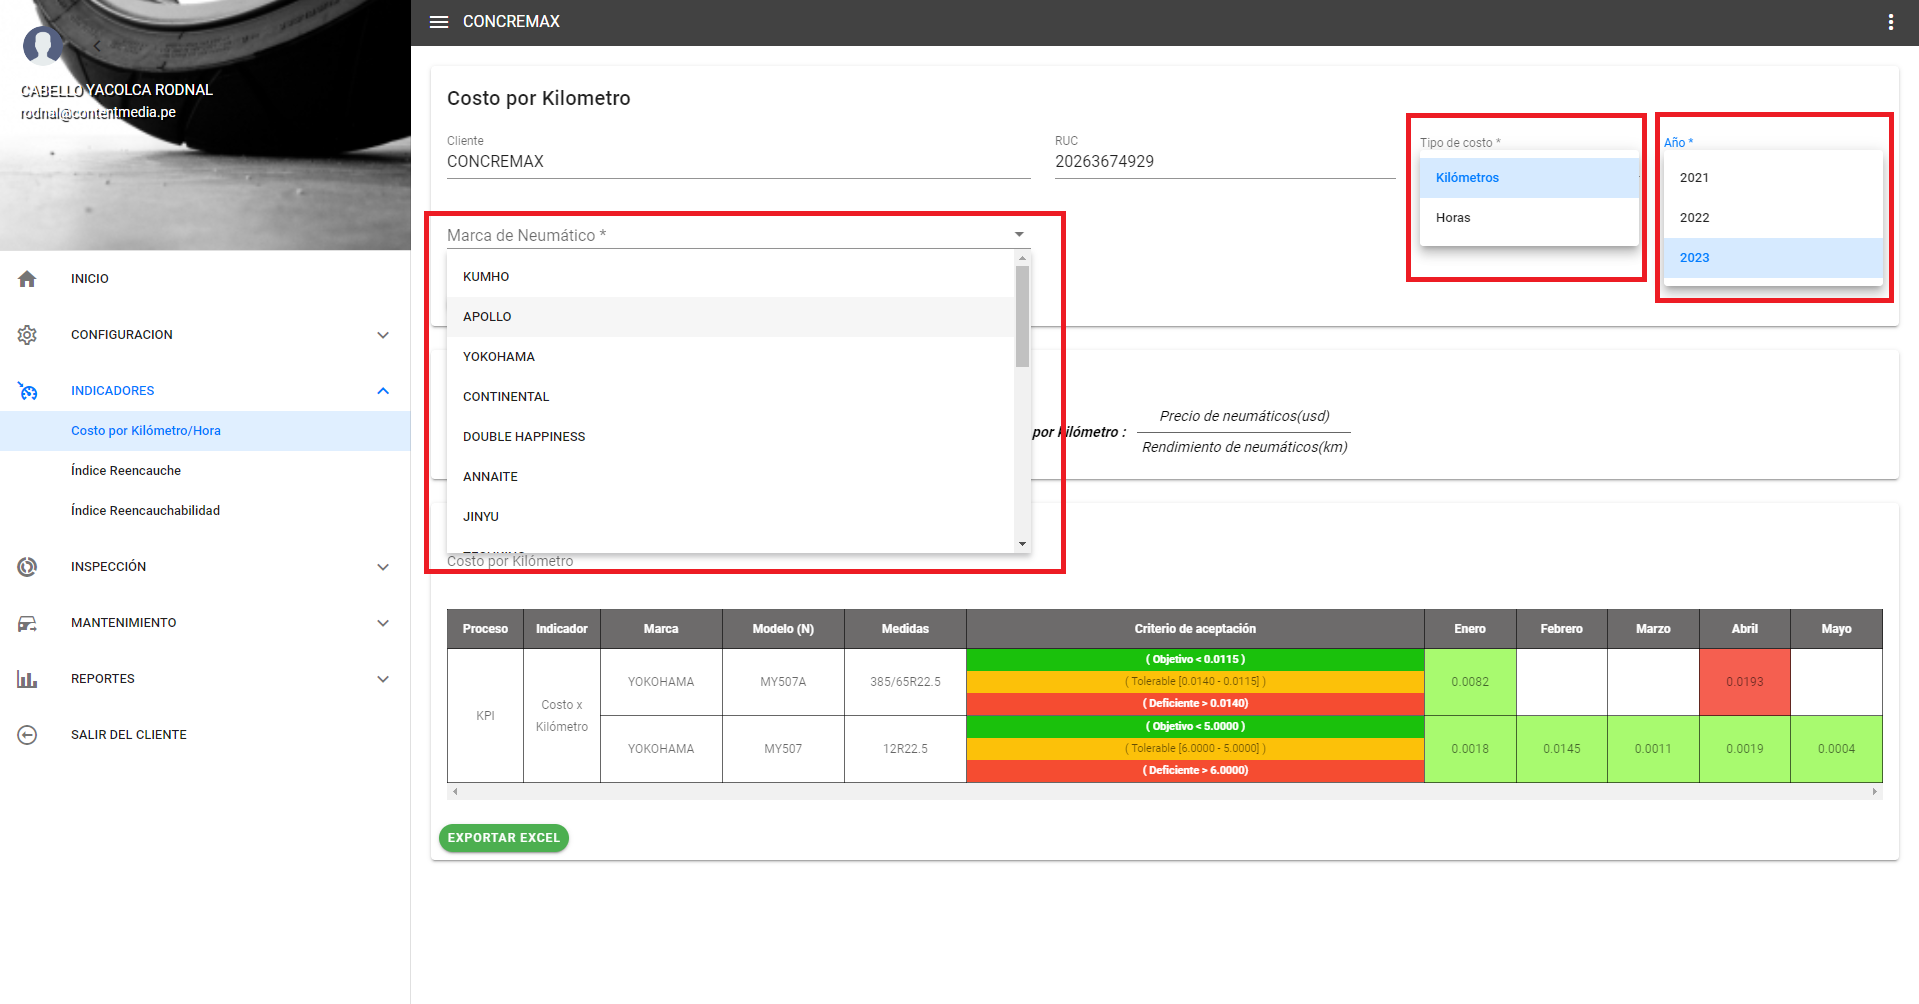Click the Reportes bar chart icon
1919x1004 pixels.
[27, 679]
